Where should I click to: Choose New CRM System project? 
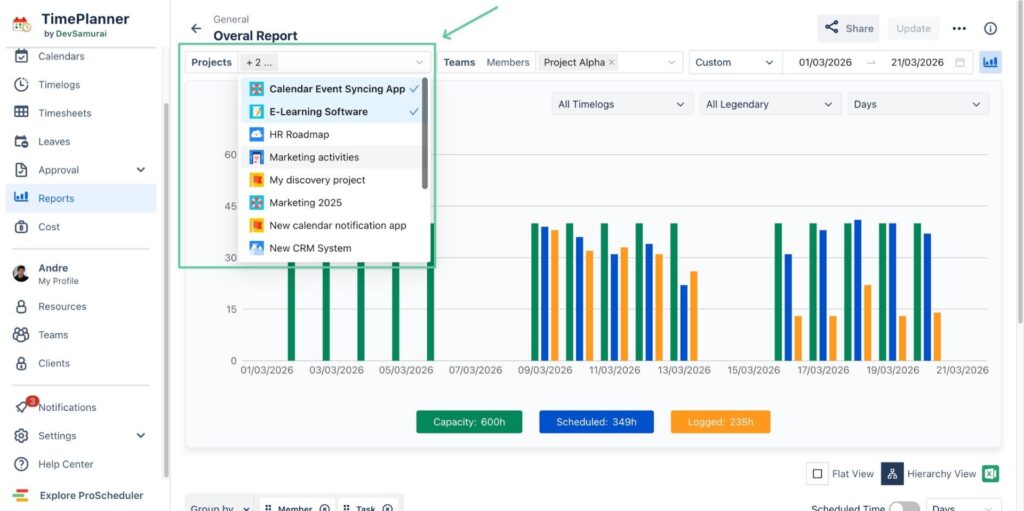(334, 248)
